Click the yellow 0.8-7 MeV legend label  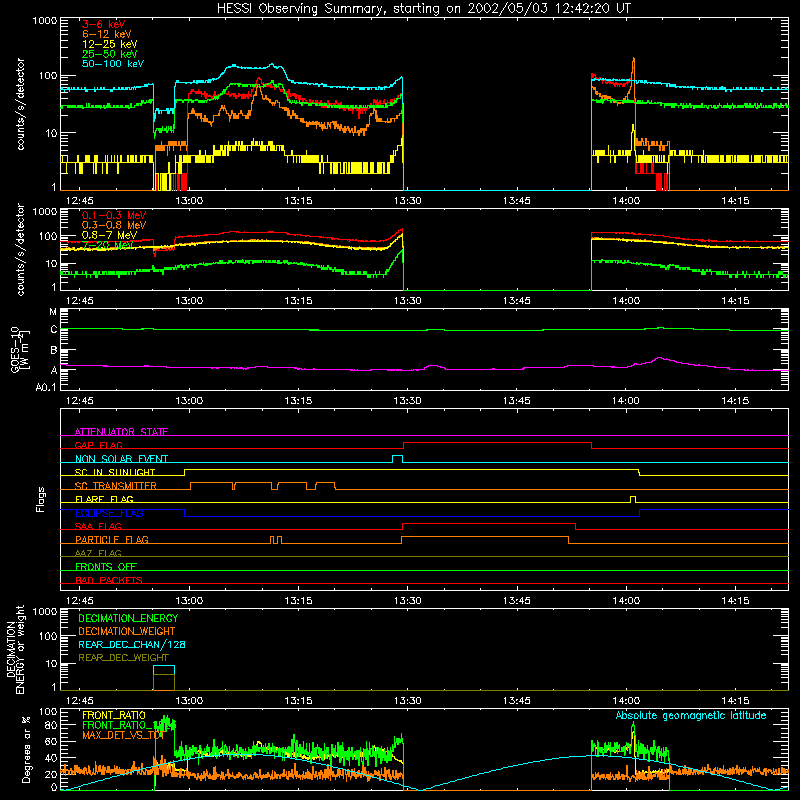point(109,235)
